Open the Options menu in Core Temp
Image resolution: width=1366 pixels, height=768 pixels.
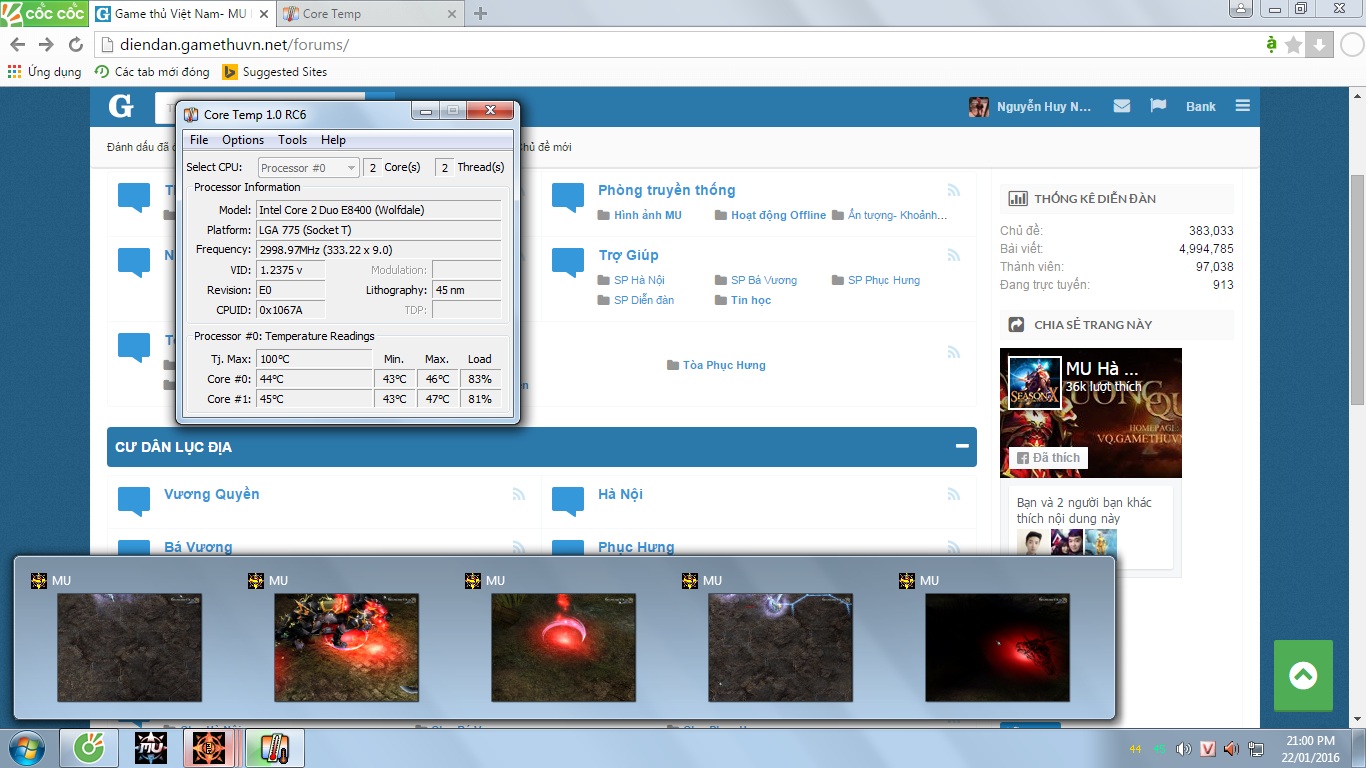(x=243, y=140)
